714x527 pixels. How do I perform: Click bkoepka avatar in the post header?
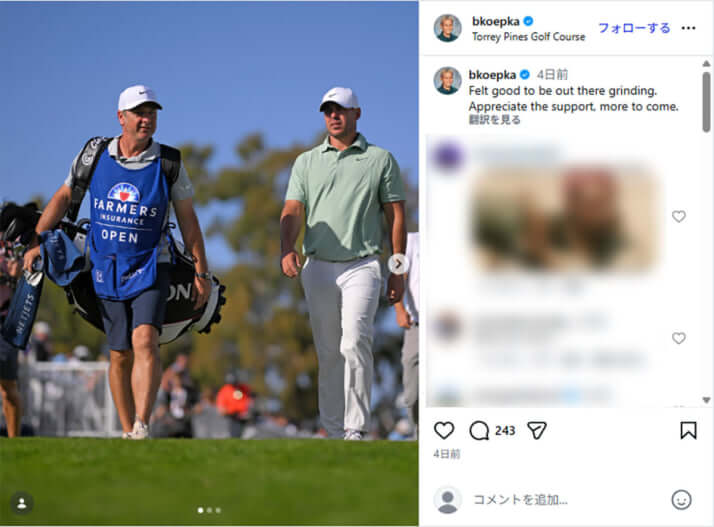448,28
